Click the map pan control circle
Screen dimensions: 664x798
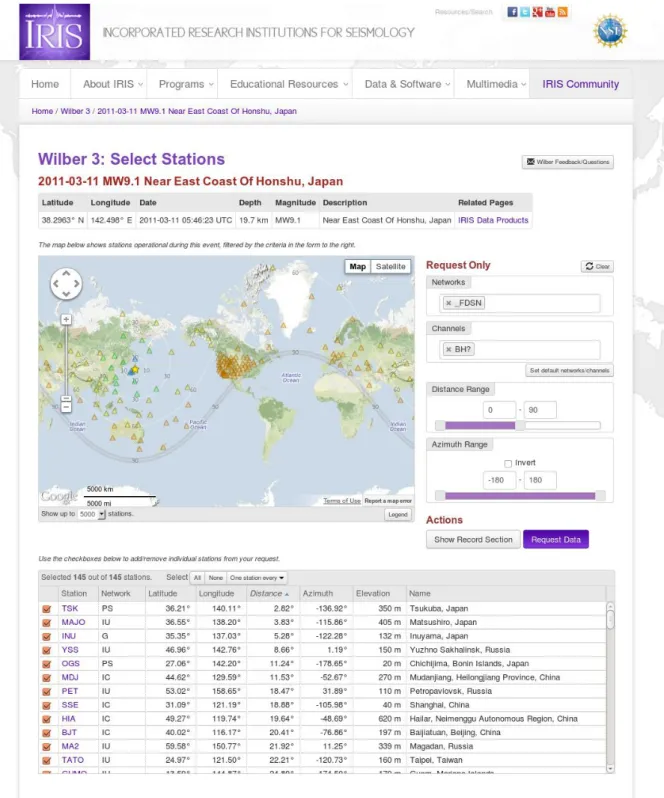[66, 283]
